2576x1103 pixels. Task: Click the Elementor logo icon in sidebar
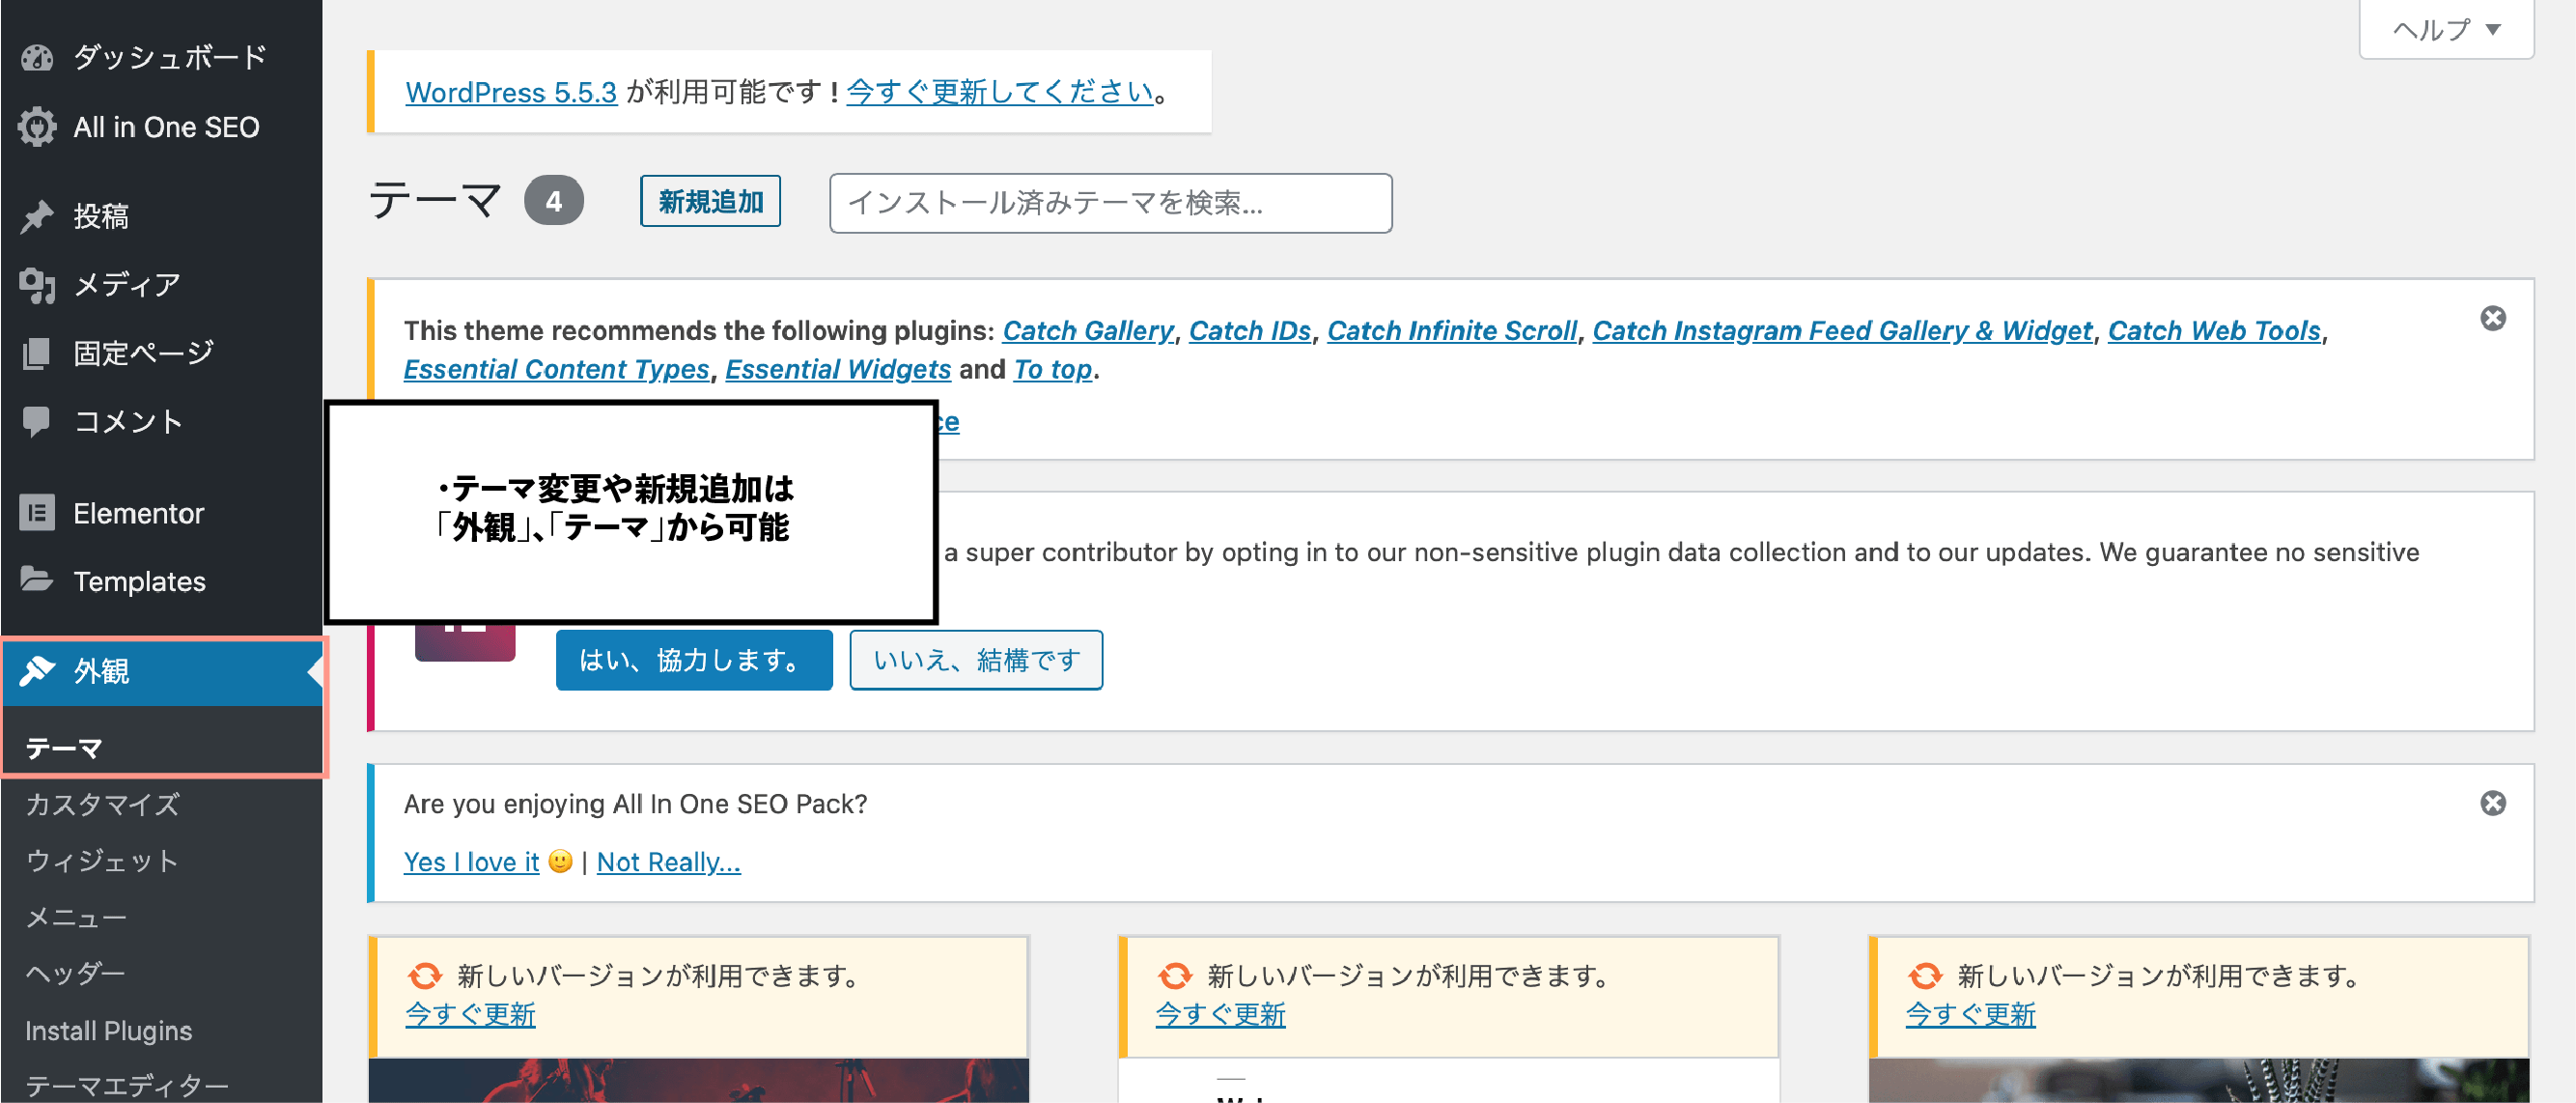(37, 513)
